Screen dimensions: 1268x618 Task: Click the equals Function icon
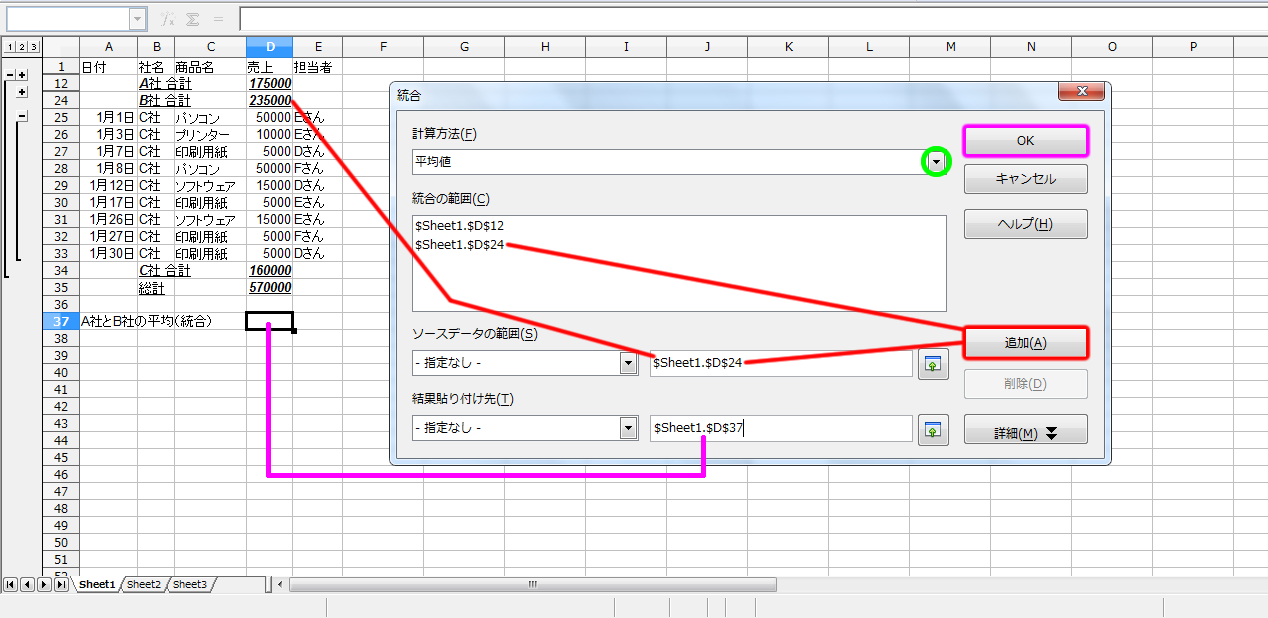[x=218, y=19]
